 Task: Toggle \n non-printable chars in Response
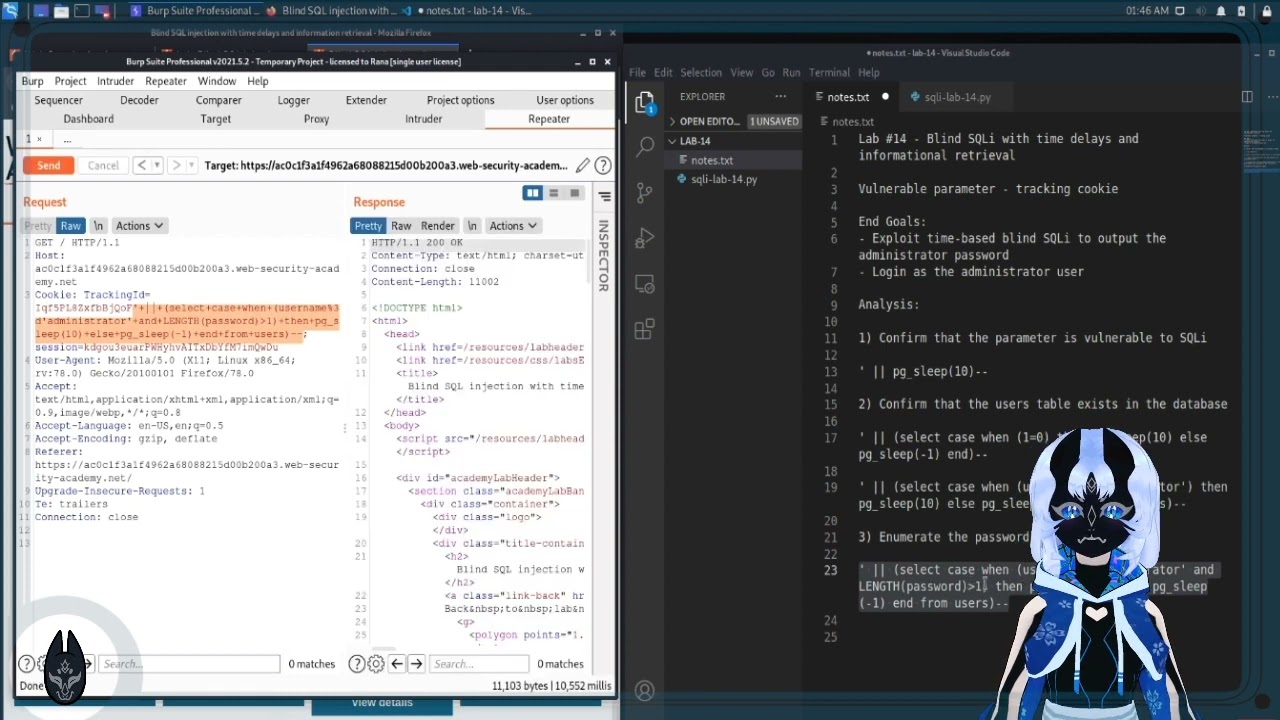[x=472, y=226]
